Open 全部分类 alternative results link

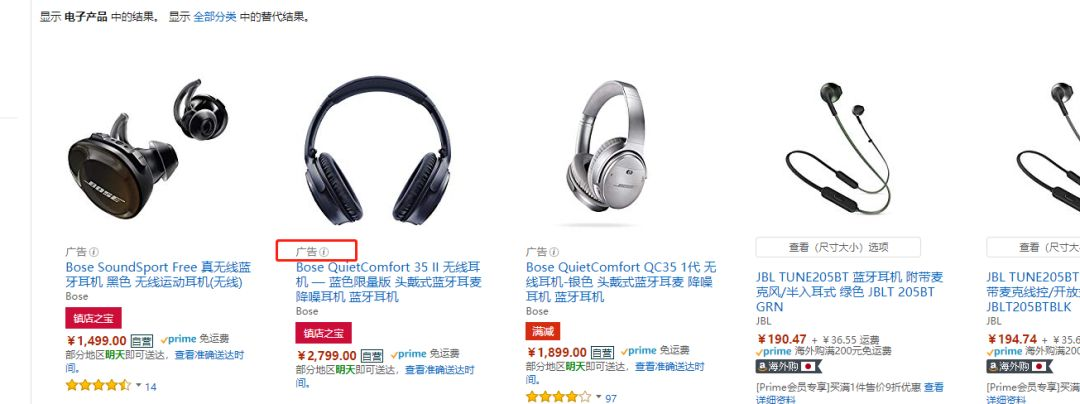pyautogui.click(x=214, y=17)
